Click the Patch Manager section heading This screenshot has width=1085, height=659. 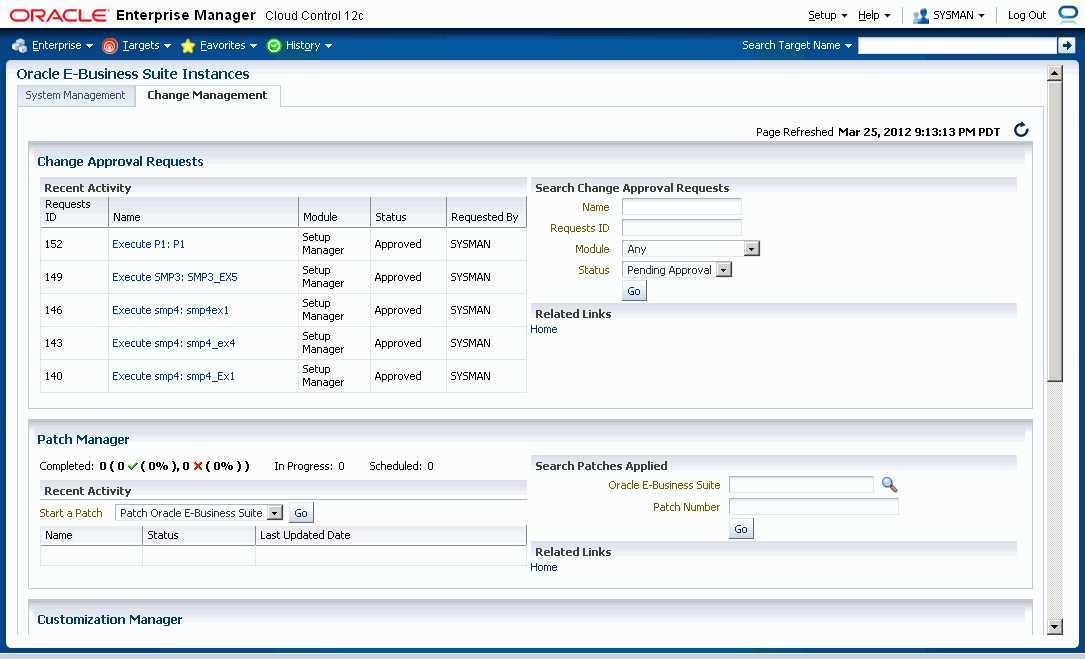pyautogui.click(x=83, y=440)
